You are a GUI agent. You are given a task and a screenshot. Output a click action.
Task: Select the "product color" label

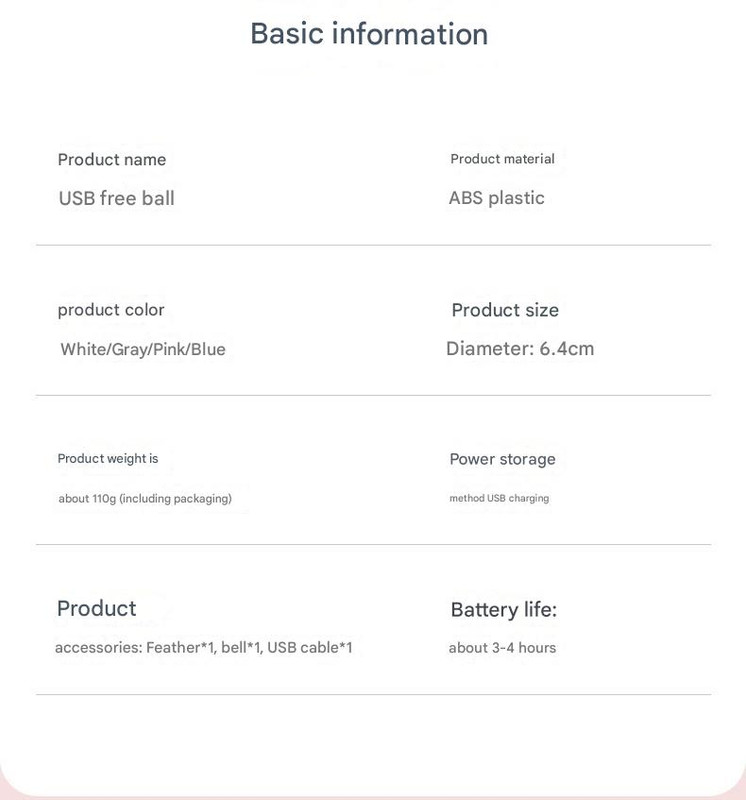[x=111, y=310]
